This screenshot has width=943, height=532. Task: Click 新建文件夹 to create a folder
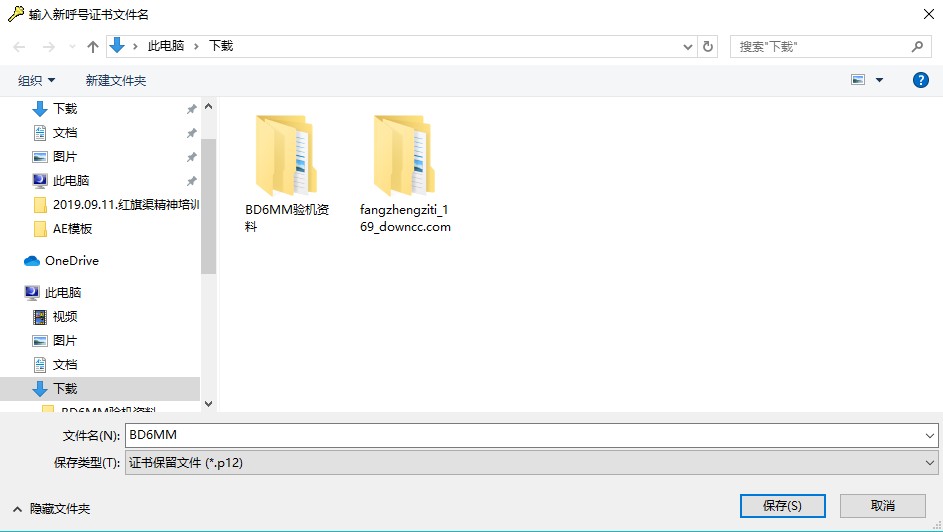[116, 80]
